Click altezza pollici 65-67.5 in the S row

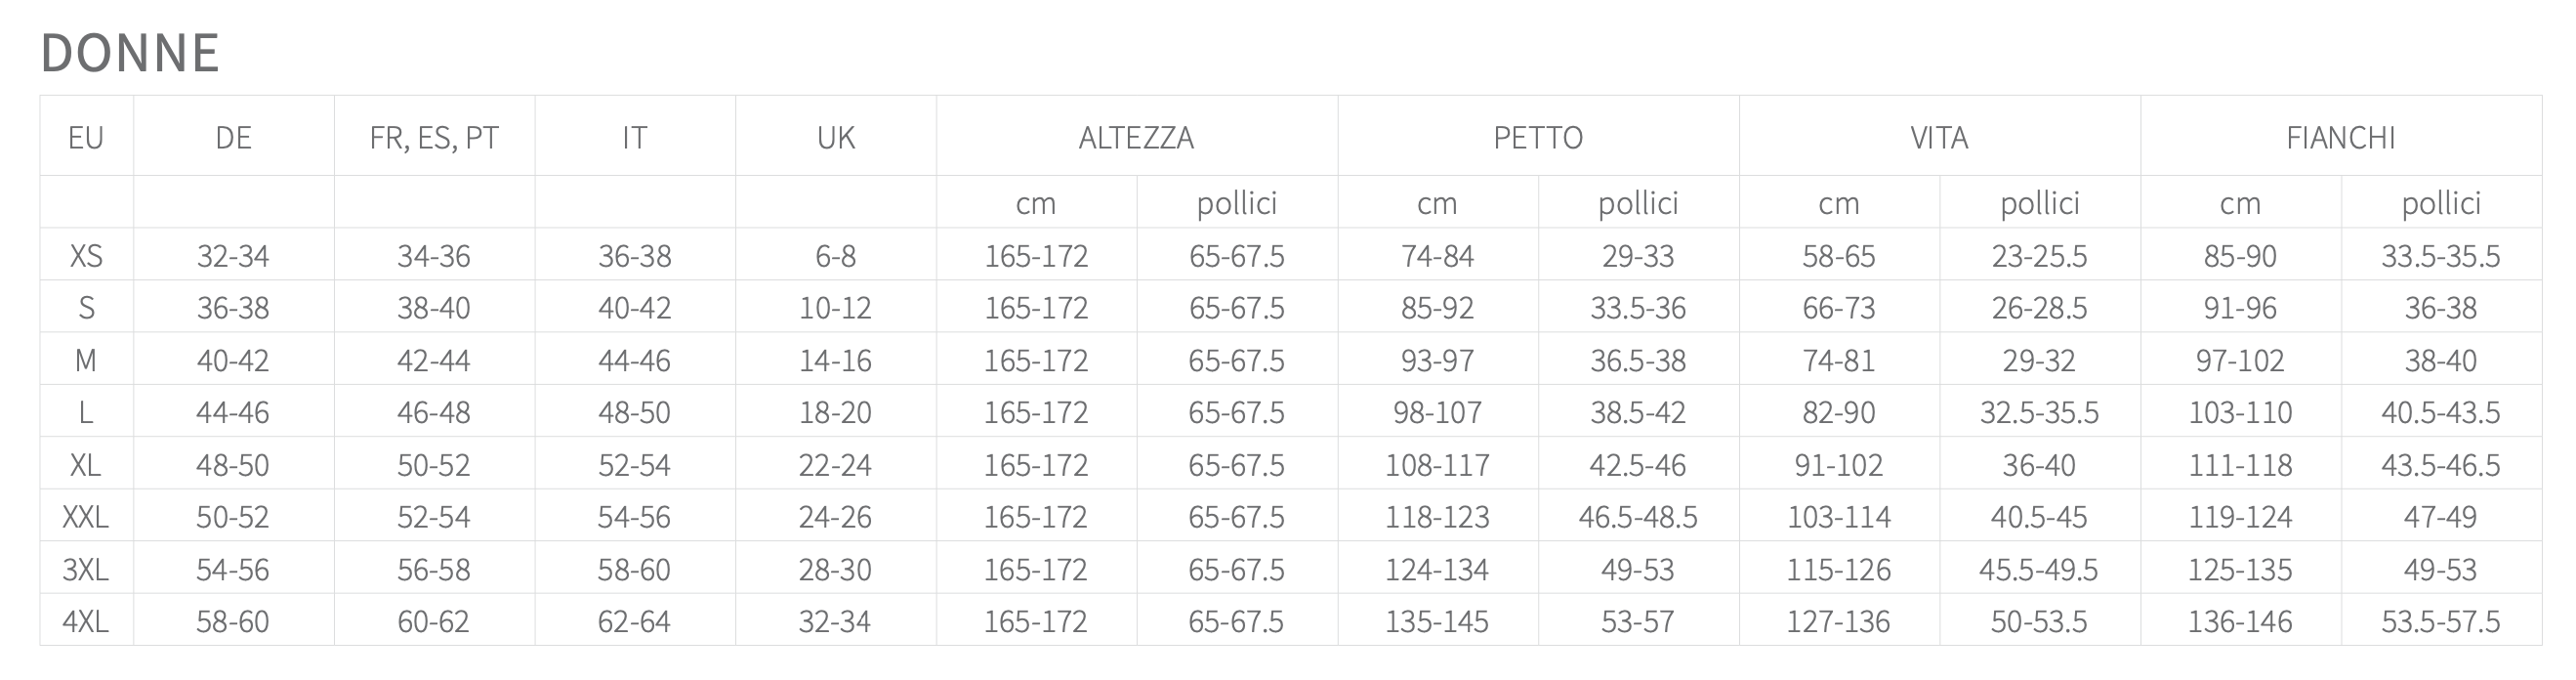pos(1237,308)
